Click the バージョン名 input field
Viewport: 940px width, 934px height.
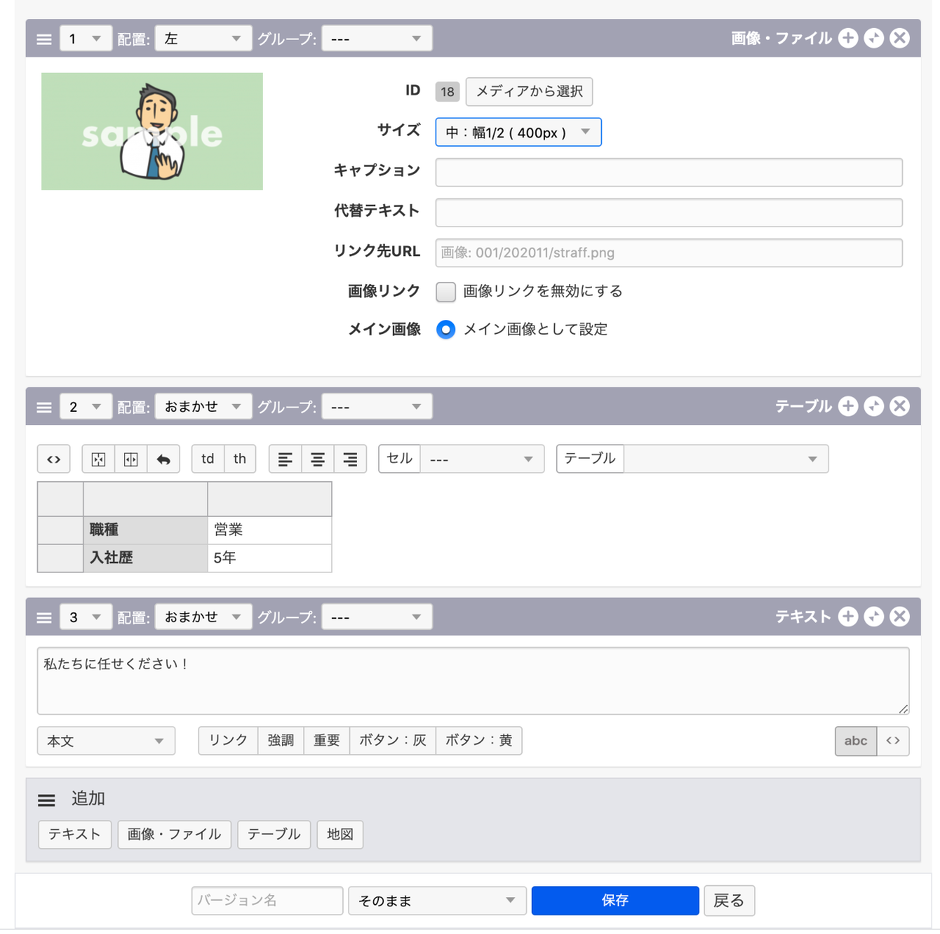point(266,900)
